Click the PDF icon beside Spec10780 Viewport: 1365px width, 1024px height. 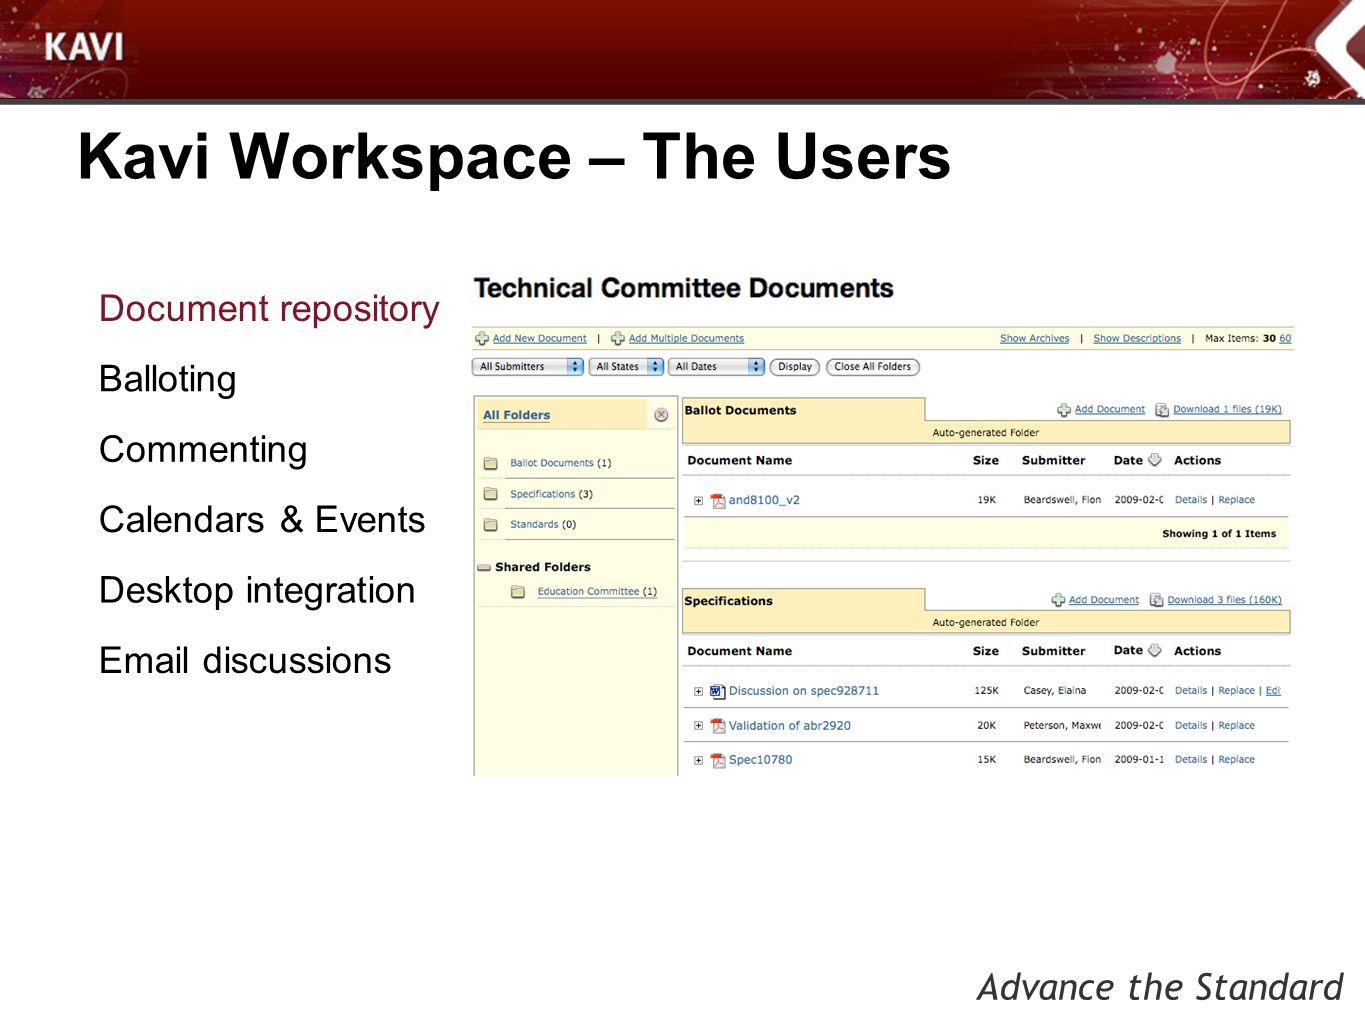coord(718,761)
